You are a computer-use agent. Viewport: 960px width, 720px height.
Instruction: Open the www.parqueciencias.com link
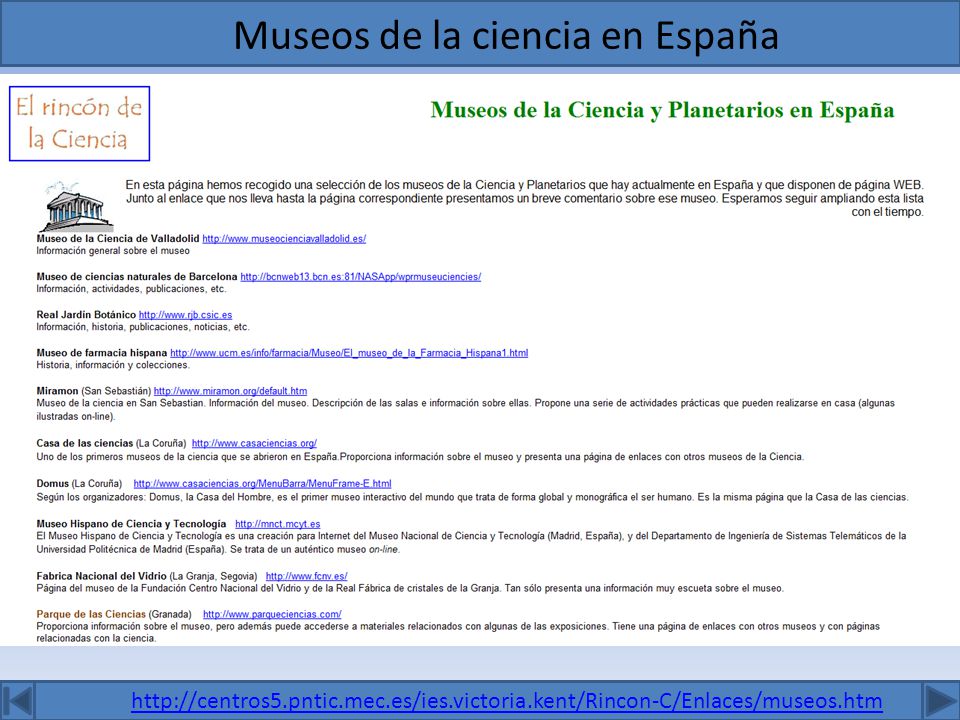pyautogui.click(x=272, y=614)
